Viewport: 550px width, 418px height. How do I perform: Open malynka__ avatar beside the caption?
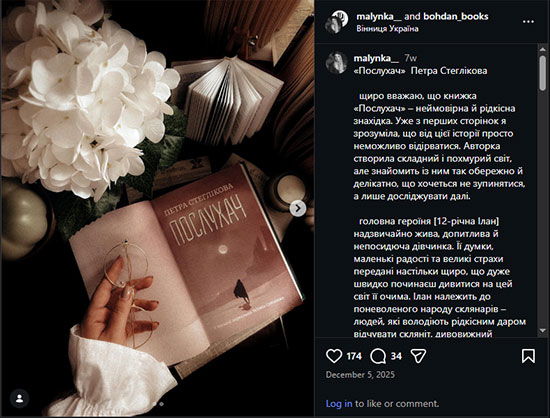coord(336,63)
